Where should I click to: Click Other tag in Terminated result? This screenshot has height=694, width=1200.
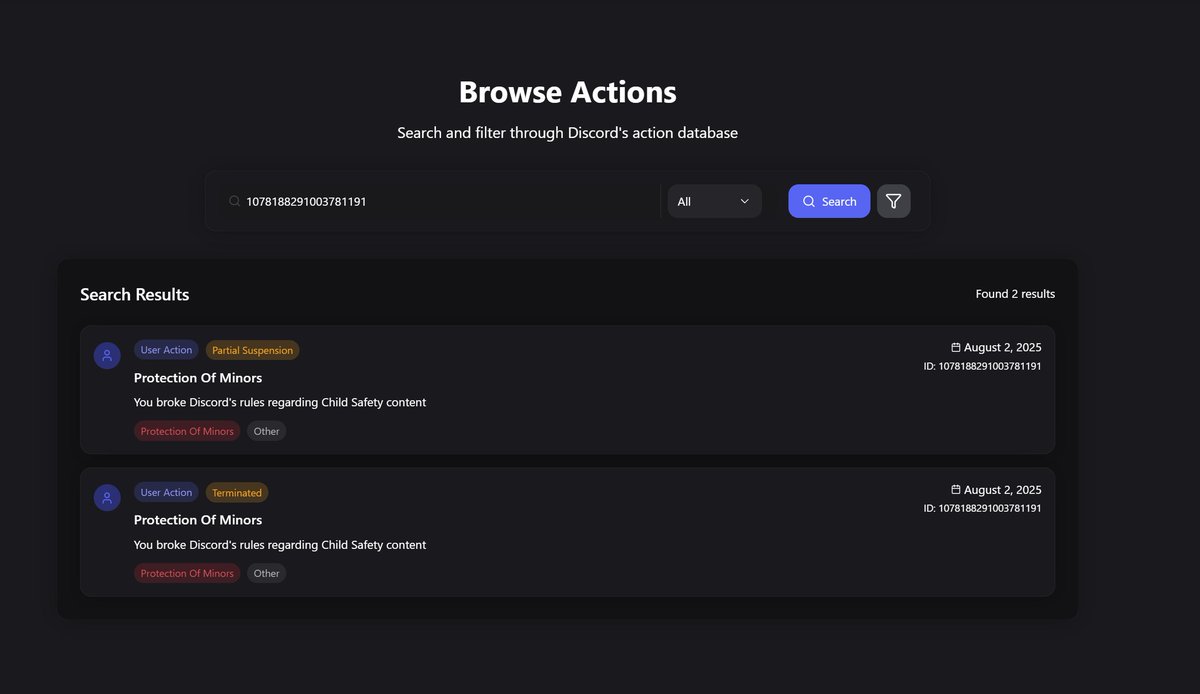coord(266,573)
